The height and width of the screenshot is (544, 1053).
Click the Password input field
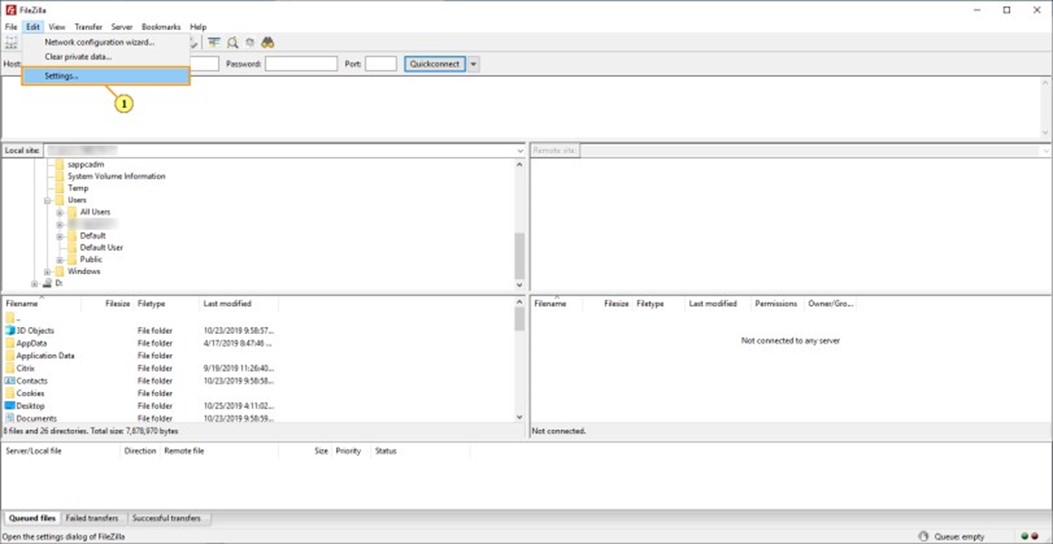(x=301, y=64)
